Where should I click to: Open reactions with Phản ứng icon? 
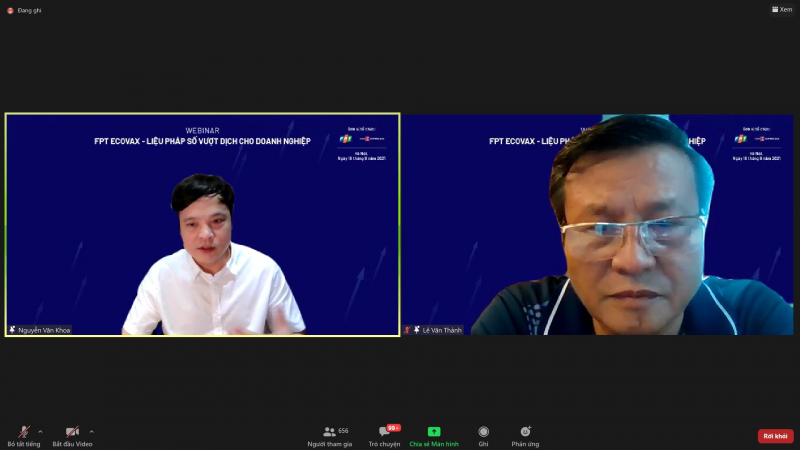(525, 431)
